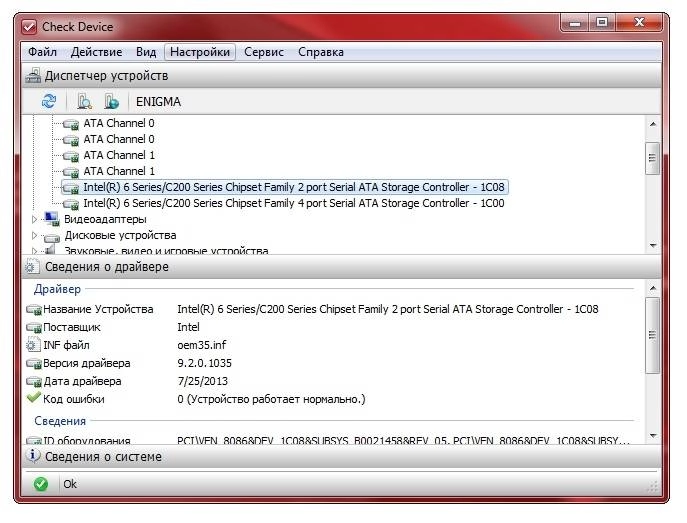The width and height of the screenshot is (687, 523).
Task: Click the Звуковые, видео и игровые устройства icon
Action: (51, 250)
